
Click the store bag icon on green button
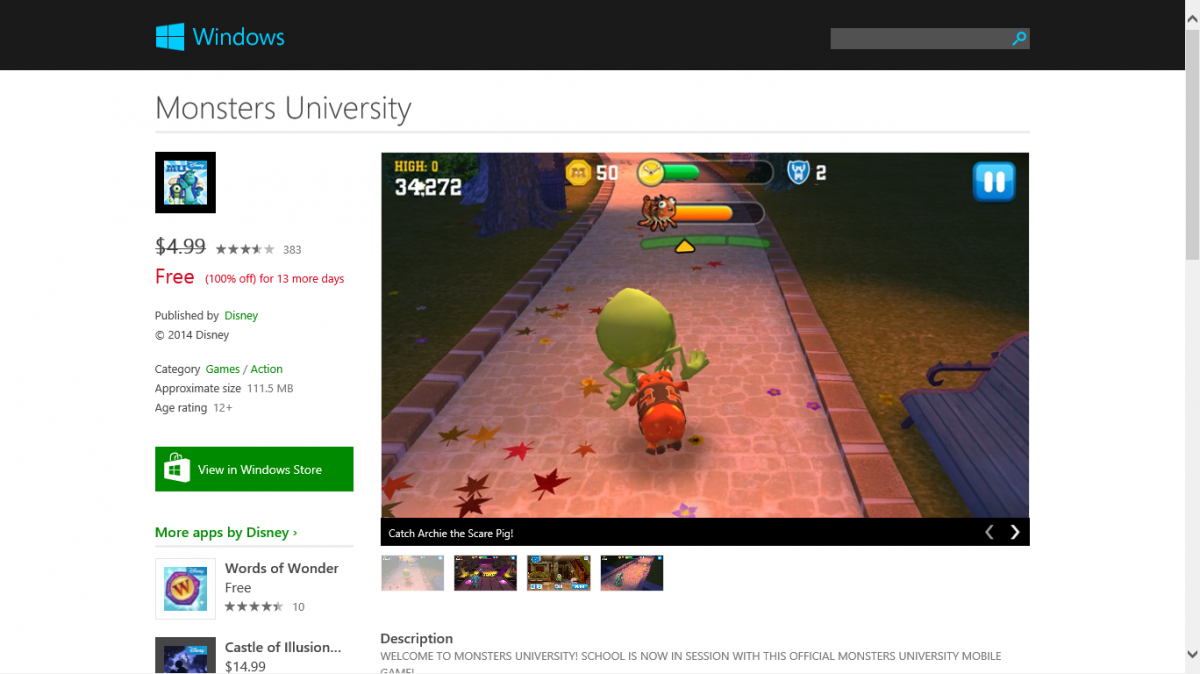tap(177, 468)
